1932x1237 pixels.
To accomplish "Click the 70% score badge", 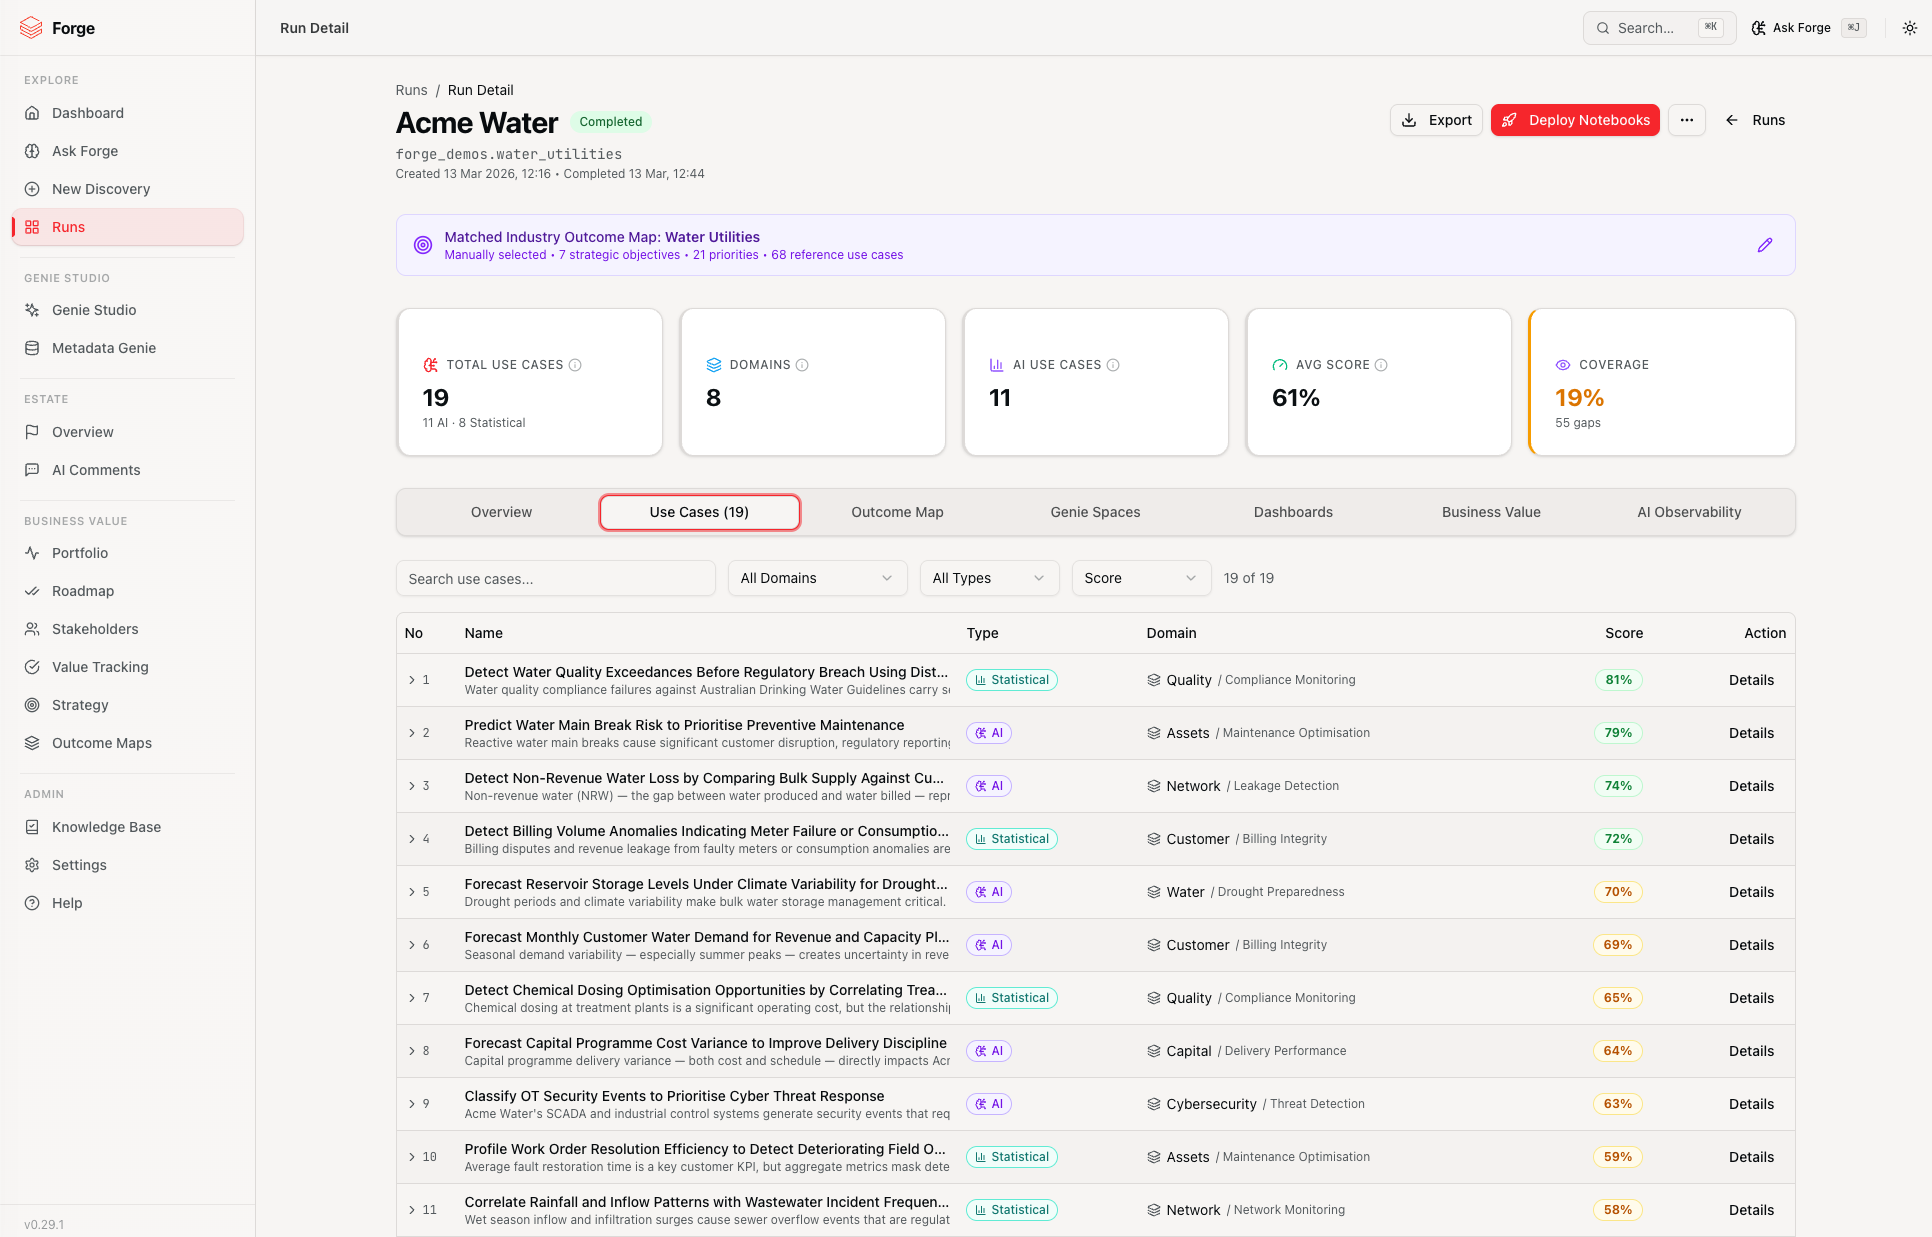I will tap(1618, 892).
